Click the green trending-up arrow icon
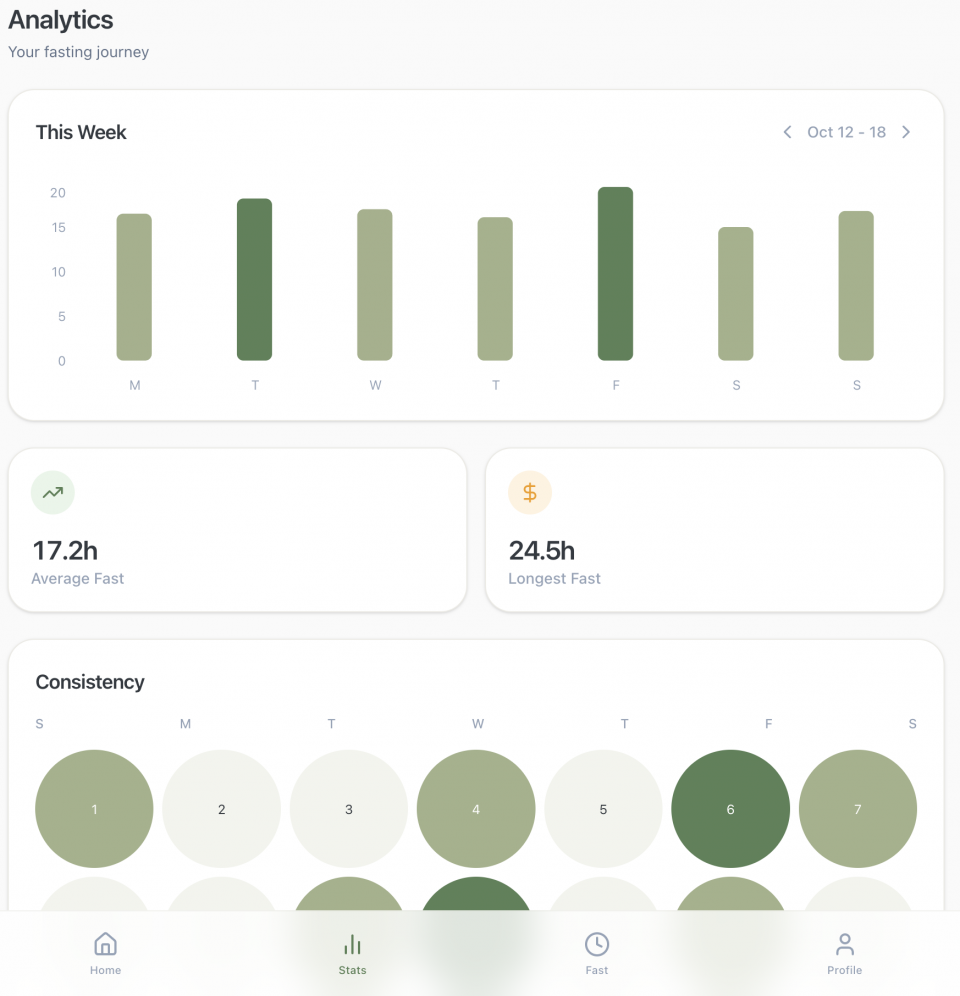This screenshot has width=960, height=996. click(53, 492)
